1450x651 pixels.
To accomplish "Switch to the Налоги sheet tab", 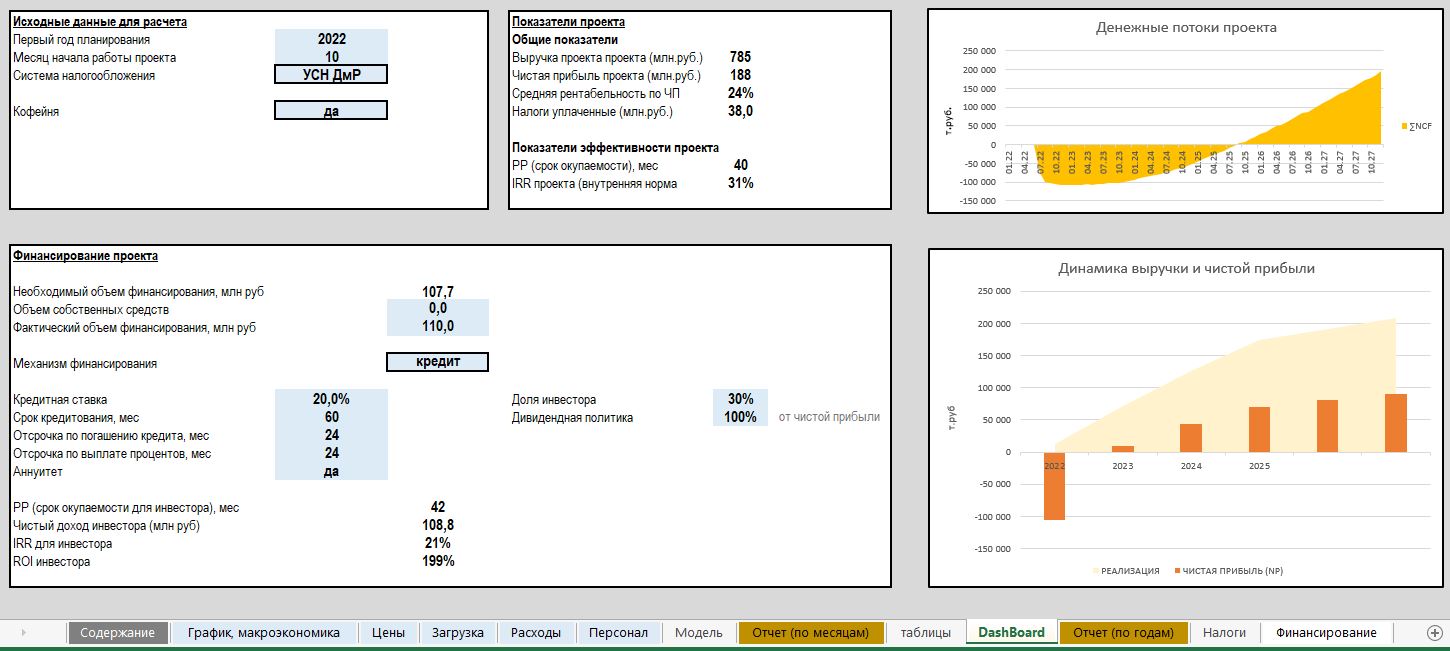I will click(x=1224, y=632).
